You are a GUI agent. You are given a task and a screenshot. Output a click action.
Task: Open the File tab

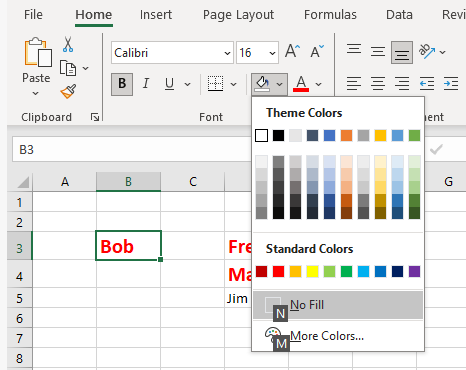tap(33, 15)
